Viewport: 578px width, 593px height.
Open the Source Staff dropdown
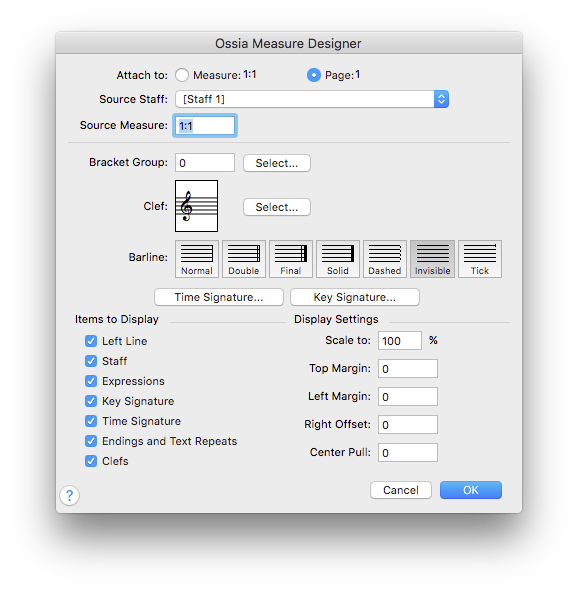pyautogui.click(x=312, y=99)
